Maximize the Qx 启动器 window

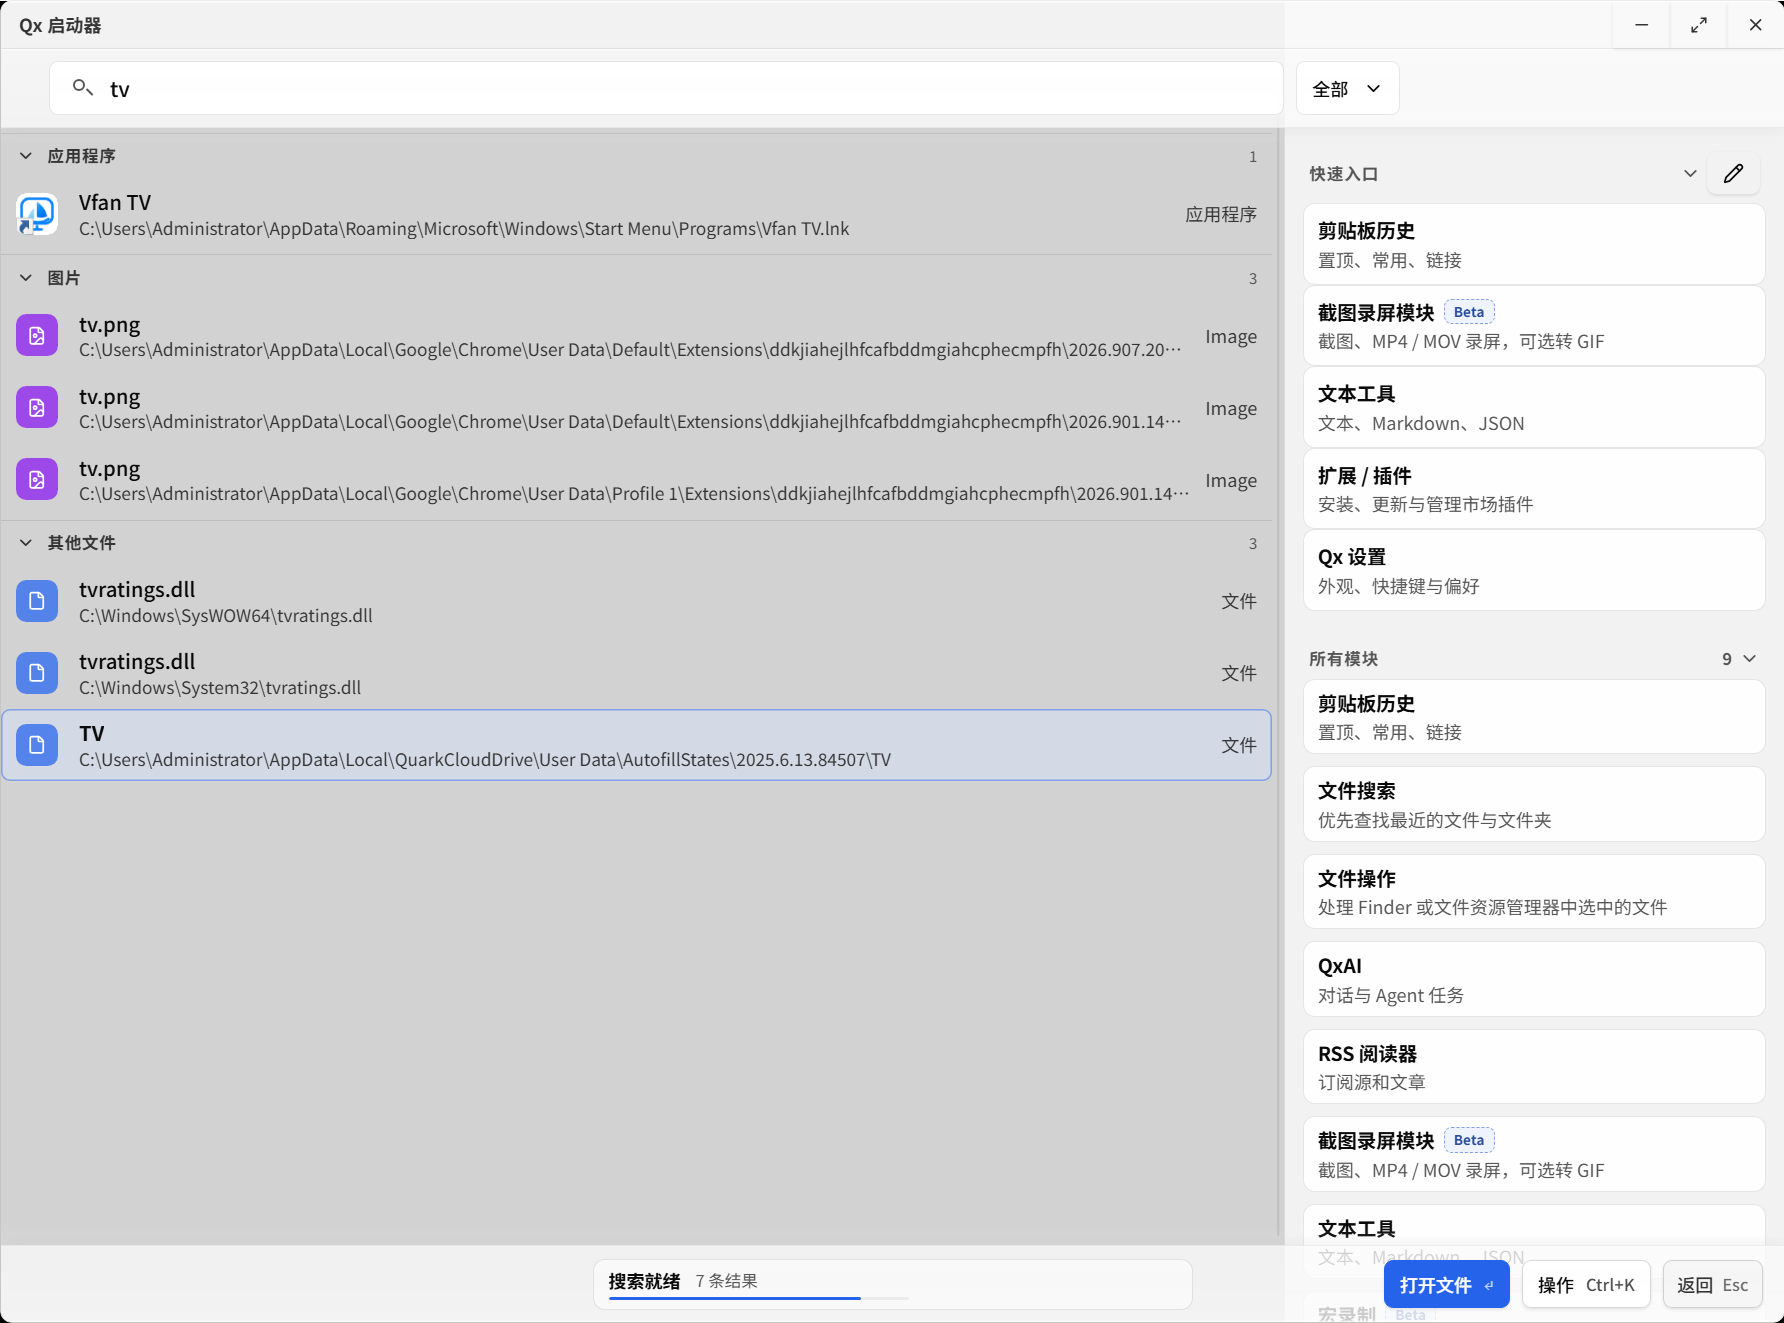[x=1698, y=25]
